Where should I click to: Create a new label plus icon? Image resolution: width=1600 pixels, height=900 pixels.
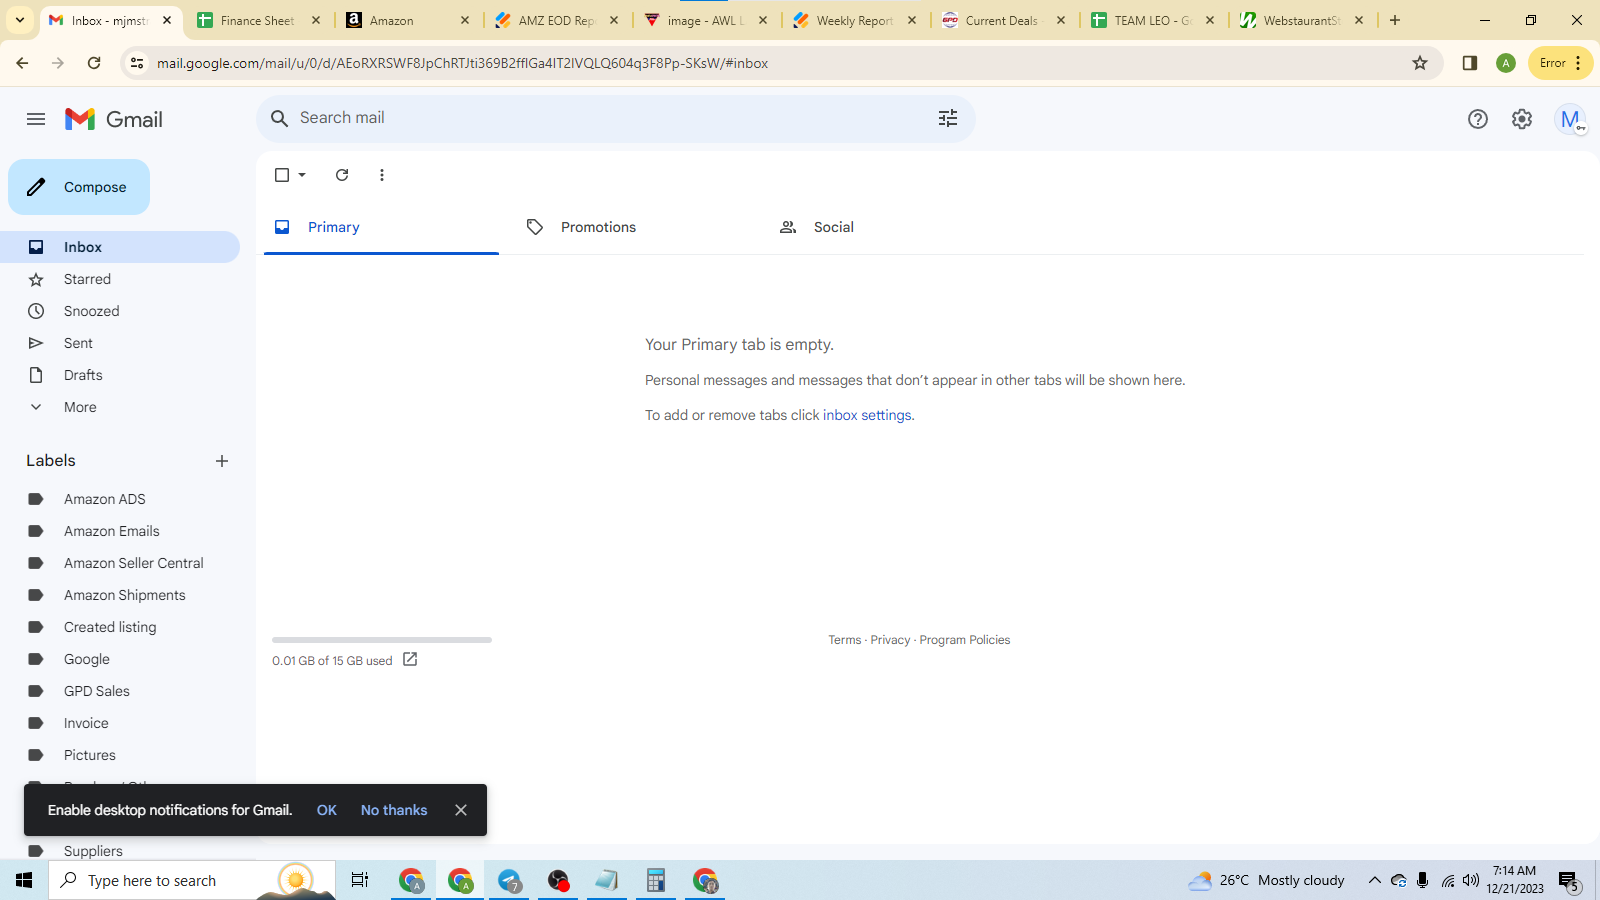(222, 461)
